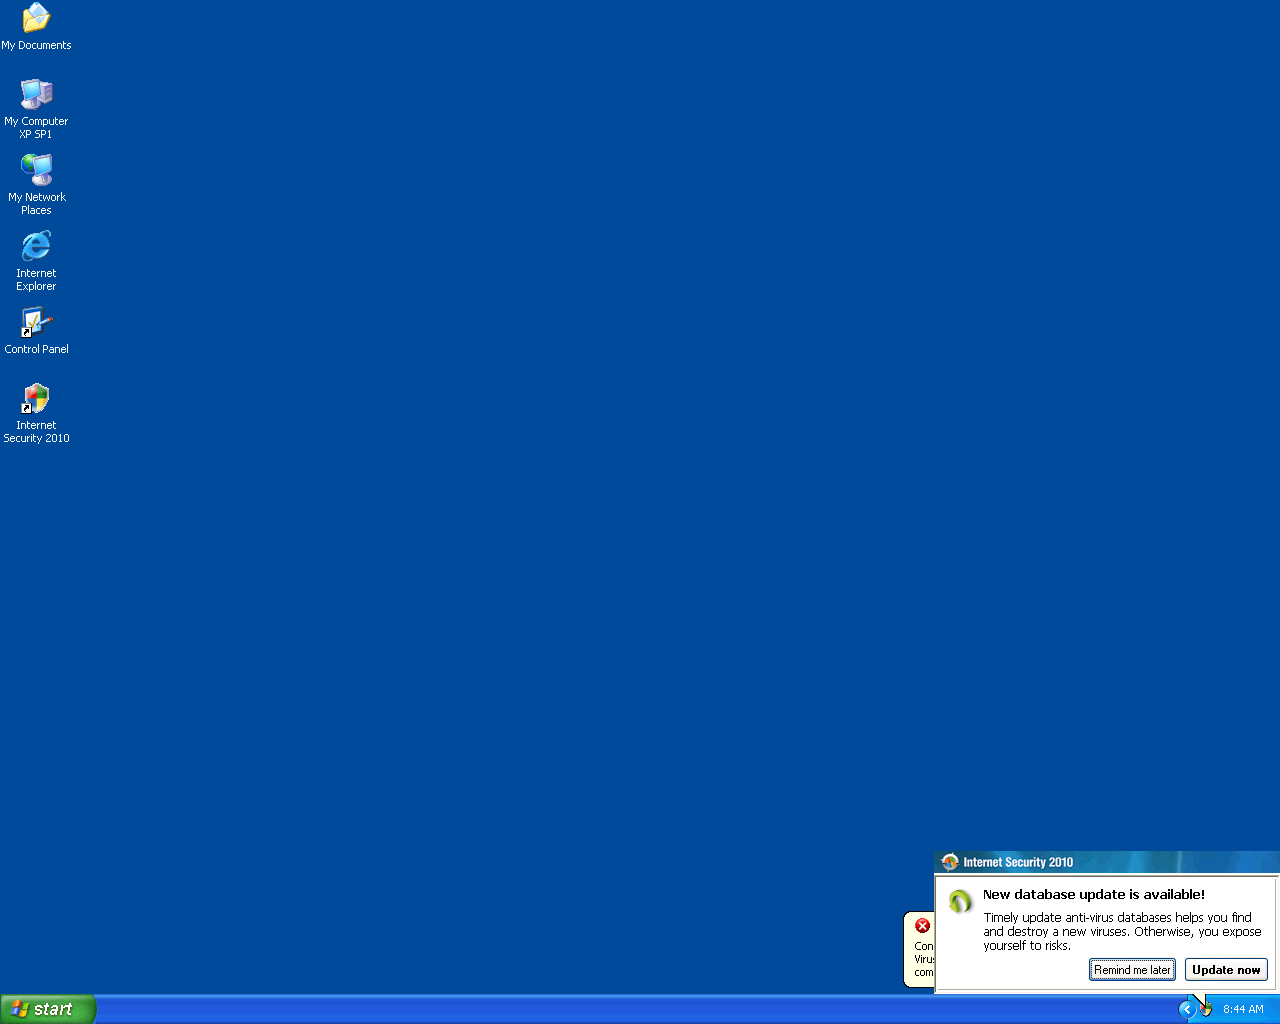Image resolution: width=1280 pixels, height=1024 pixels.
Task: Click the Internet Security 2010 popup title text
Action: 1018,862
